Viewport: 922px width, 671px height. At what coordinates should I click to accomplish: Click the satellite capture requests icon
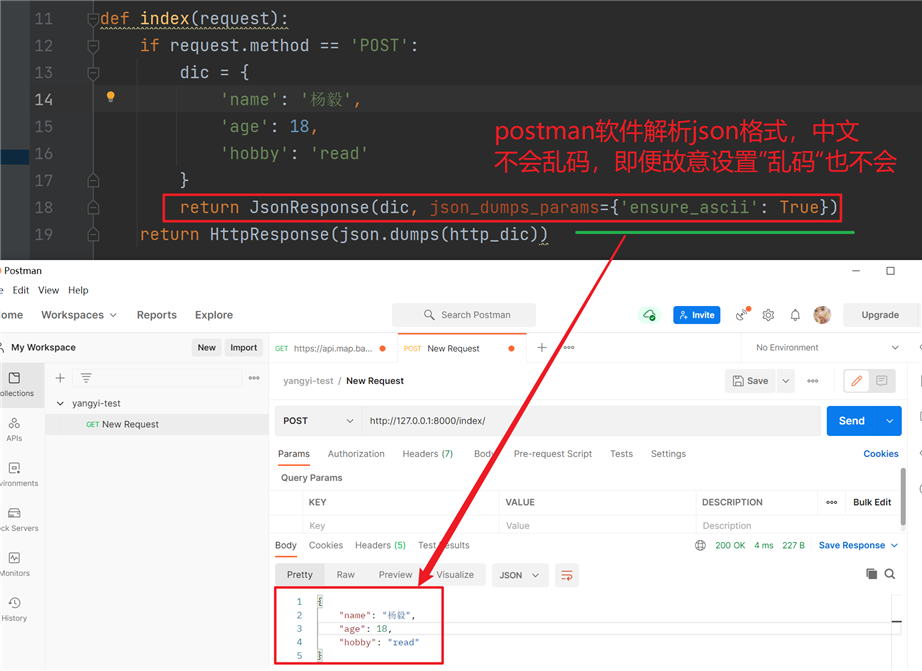click(743, 315)
